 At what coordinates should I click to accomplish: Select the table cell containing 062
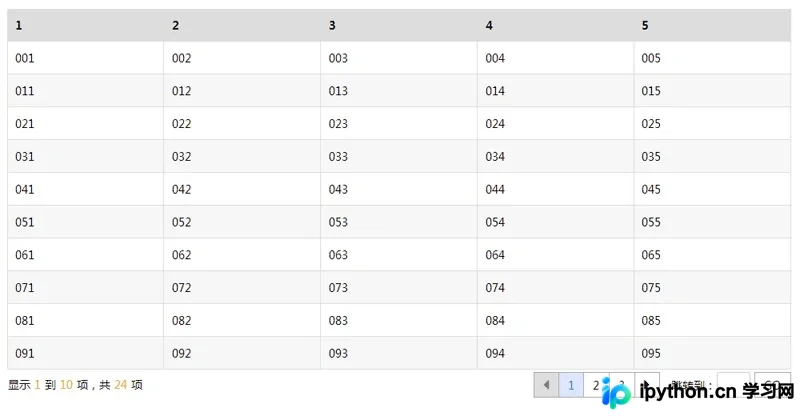242,255
